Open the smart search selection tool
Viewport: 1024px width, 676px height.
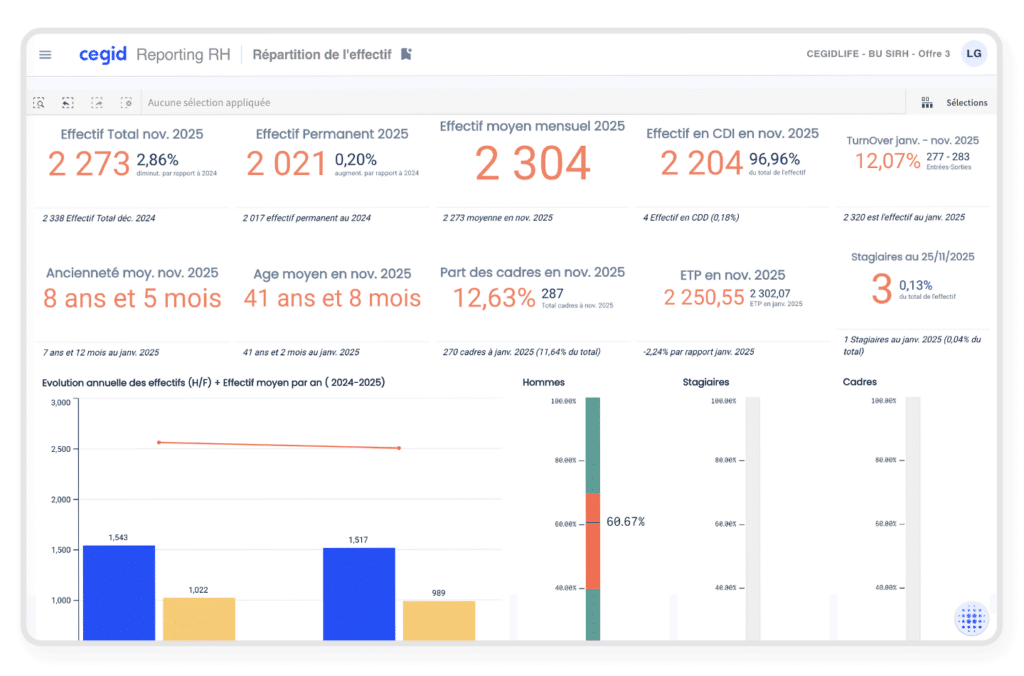pyautogui.click(x=39, y=102)
